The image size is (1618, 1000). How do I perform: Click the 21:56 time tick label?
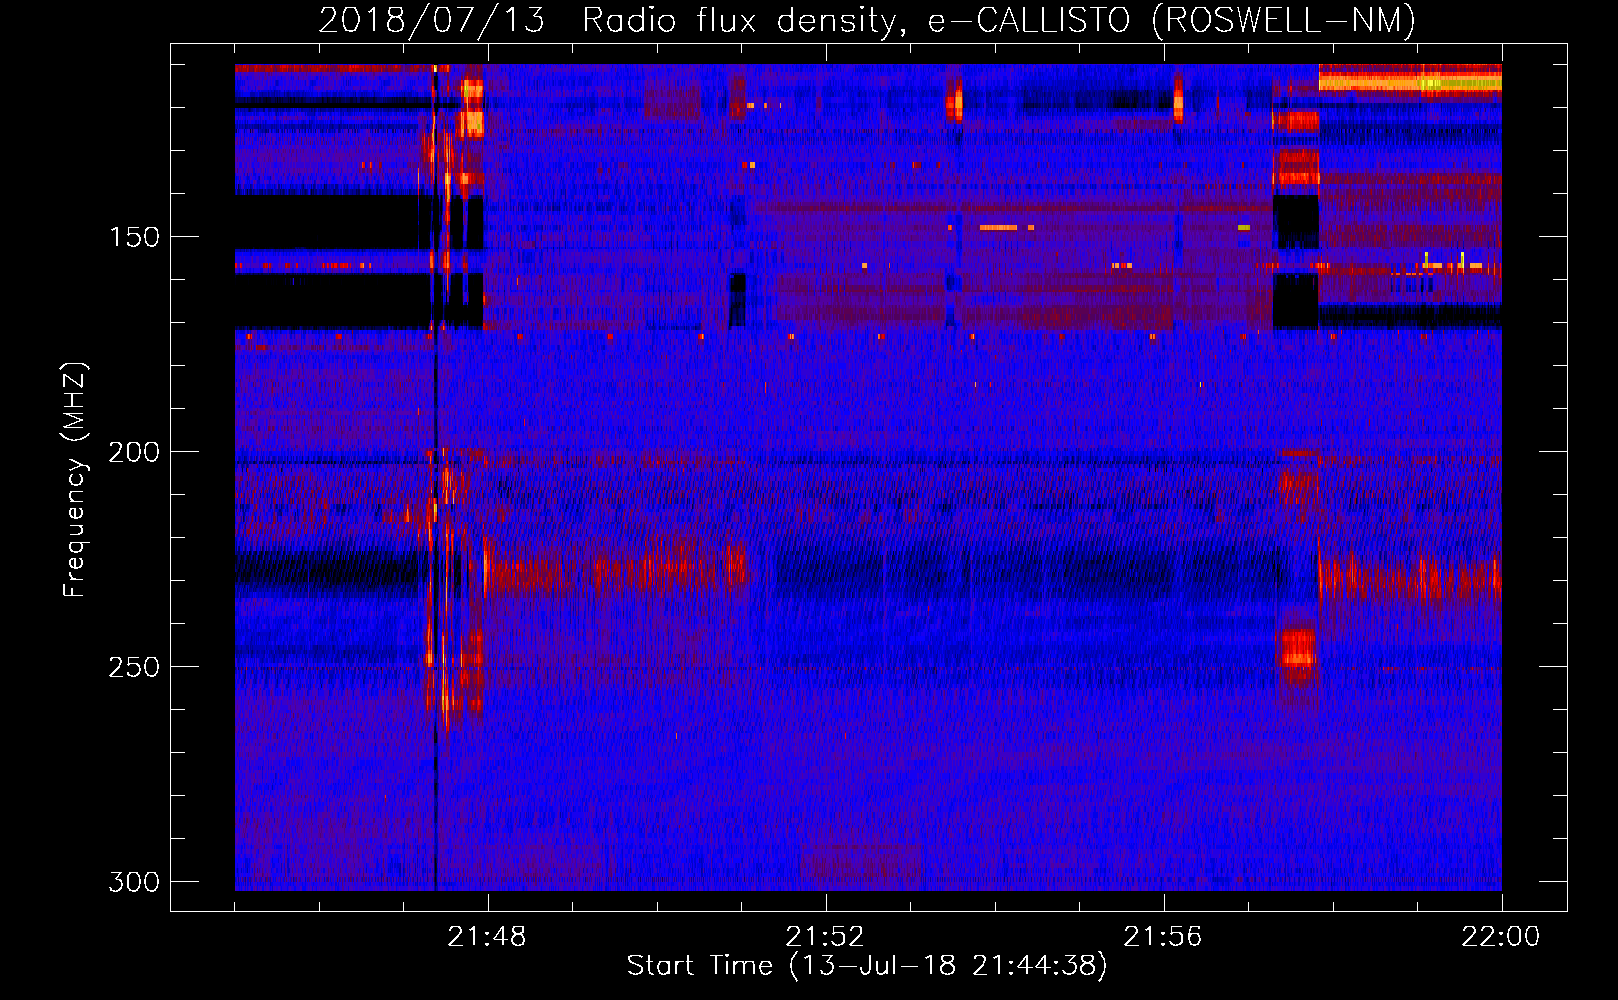click(1163, 937)
